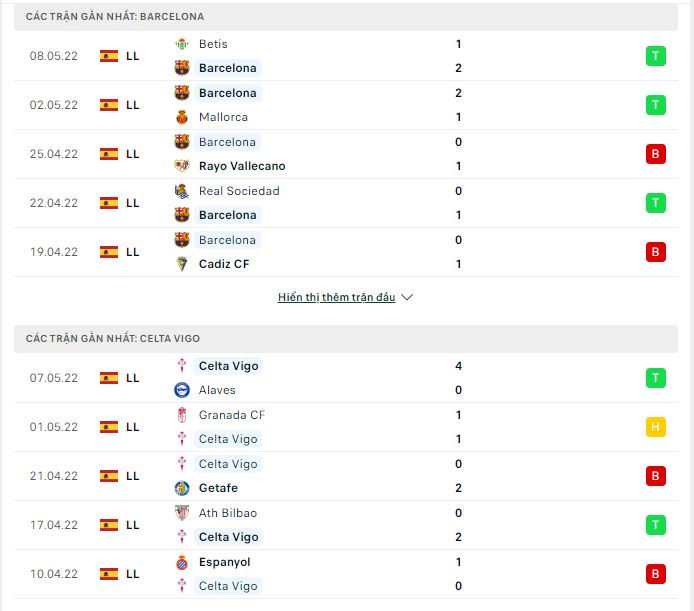Image resolution: width=694 pixels, height=611 pixels.
Task: Click the Rayo Vallecano crest icon
Action: [x=182, y=166]
